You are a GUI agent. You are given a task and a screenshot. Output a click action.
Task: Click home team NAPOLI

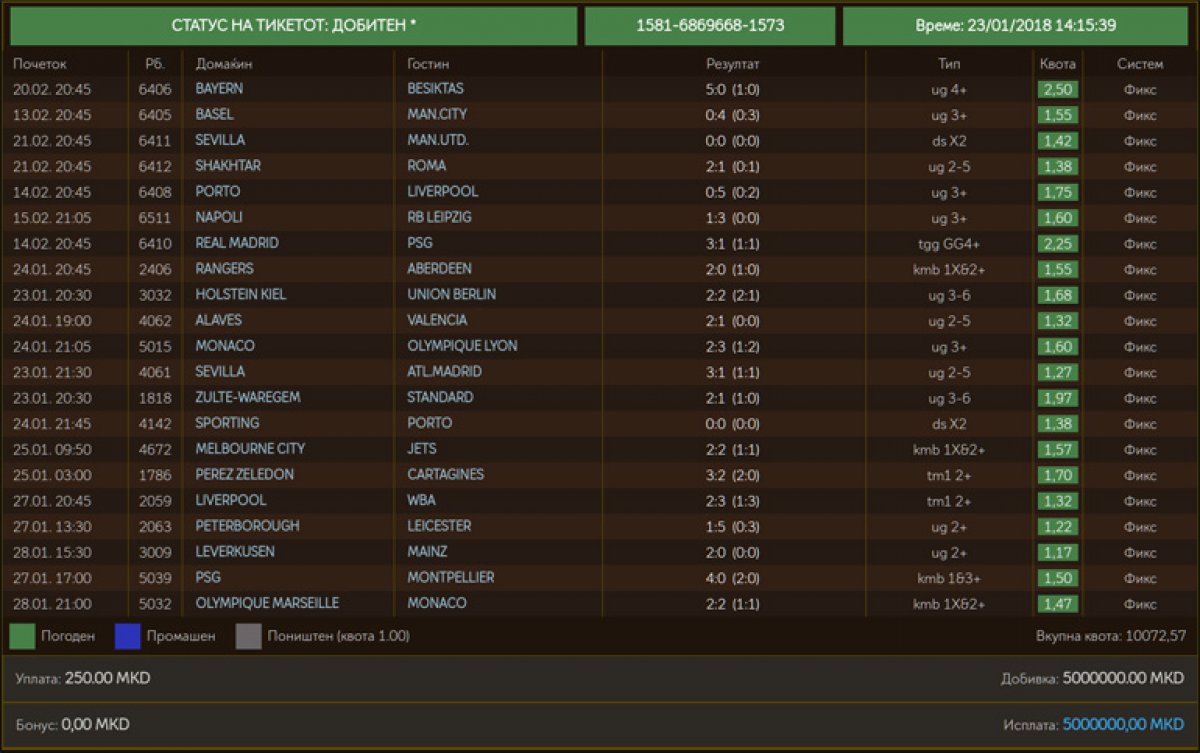tap(219, 217)
